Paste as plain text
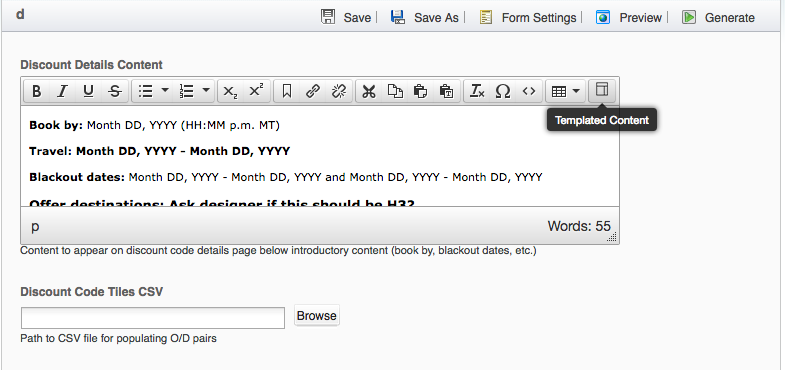The width and height of the screenshot is (785, 370). 447,91
